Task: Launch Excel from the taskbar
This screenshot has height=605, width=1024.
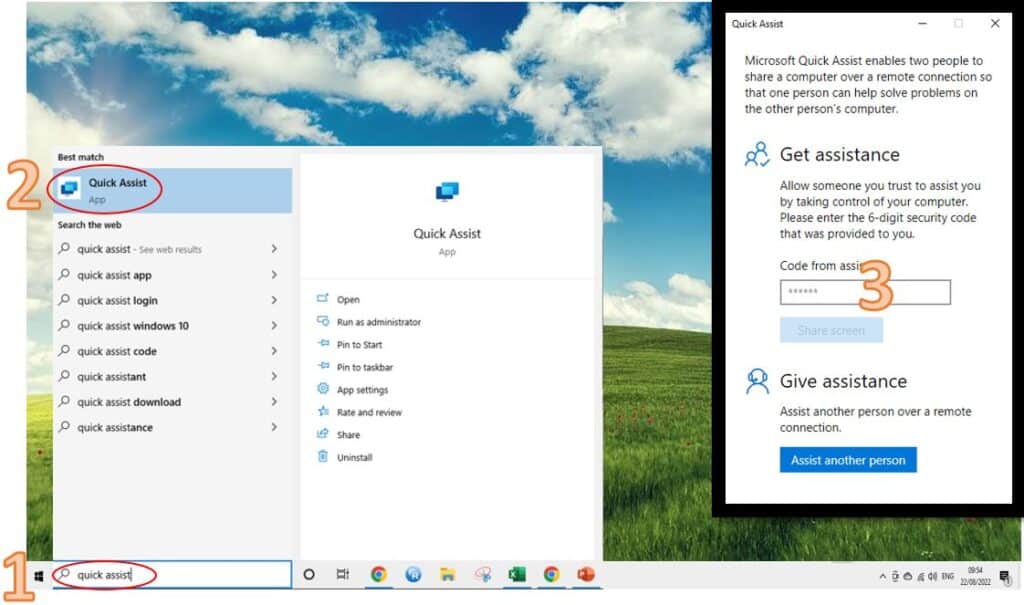Action: (516, 574)
